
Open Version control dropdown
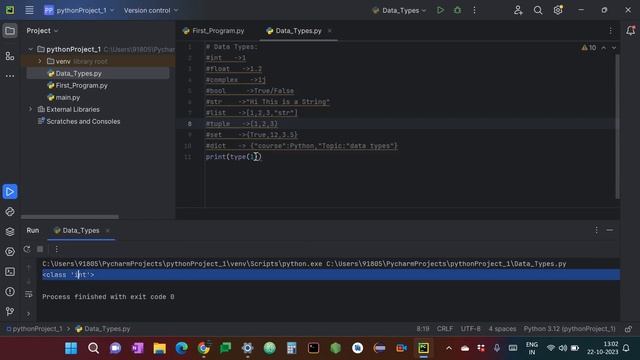click(151, 10)
